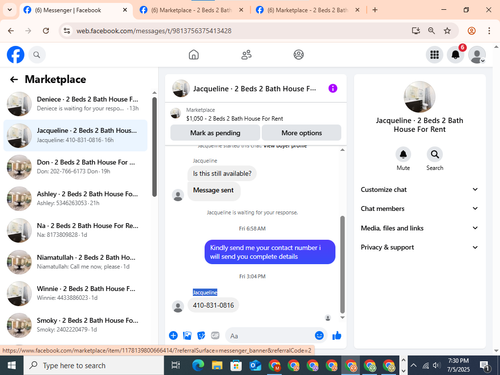The image size is (500, 375).
Task: Switch to the third Marketplace tab
Action: pos(307,10)
